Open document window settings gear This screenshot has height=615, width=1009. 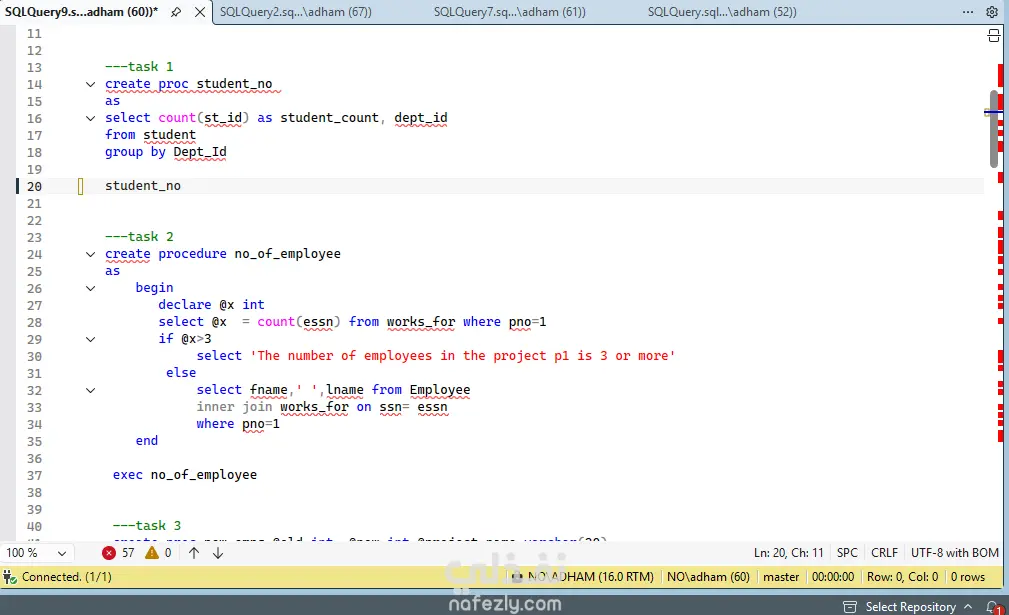coord(992,12)
